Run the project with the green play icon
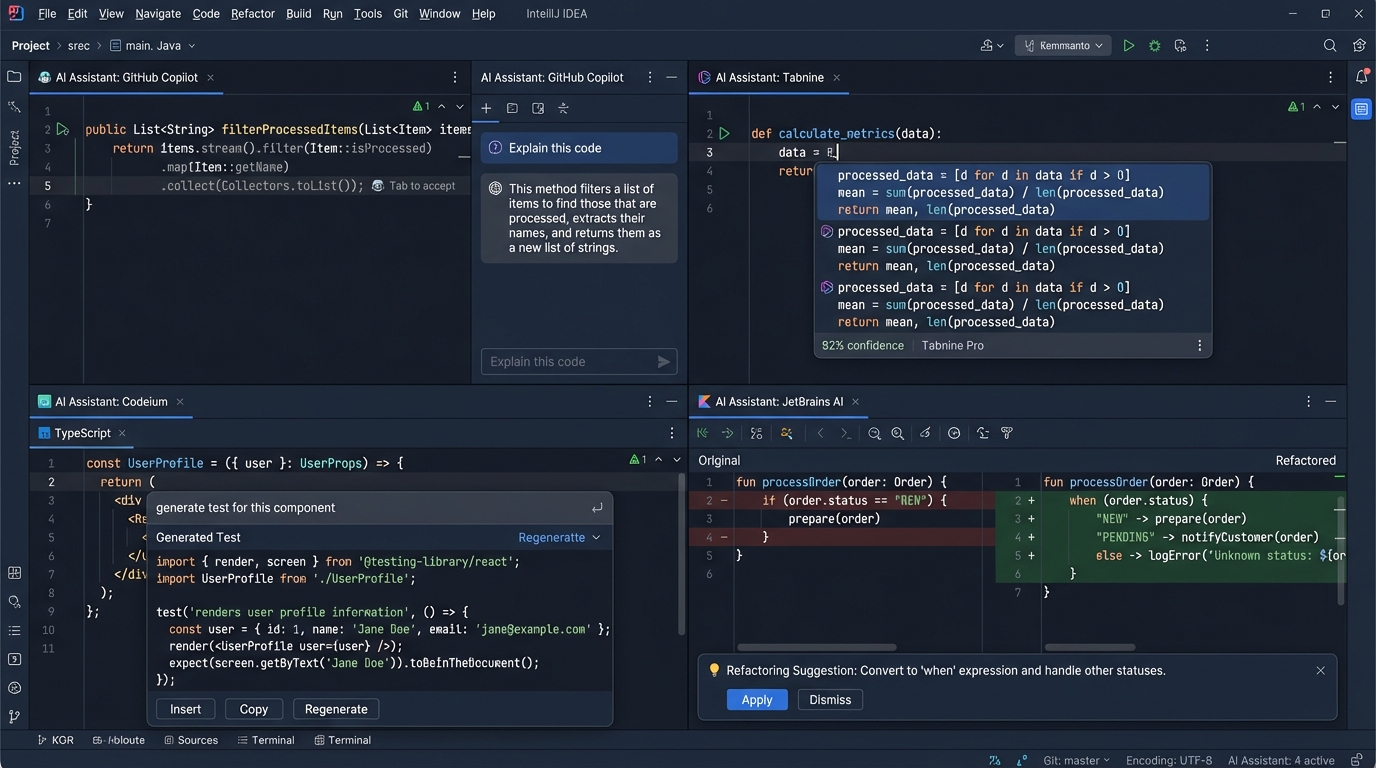1376x768 pixels. (x=1129, y=45)
